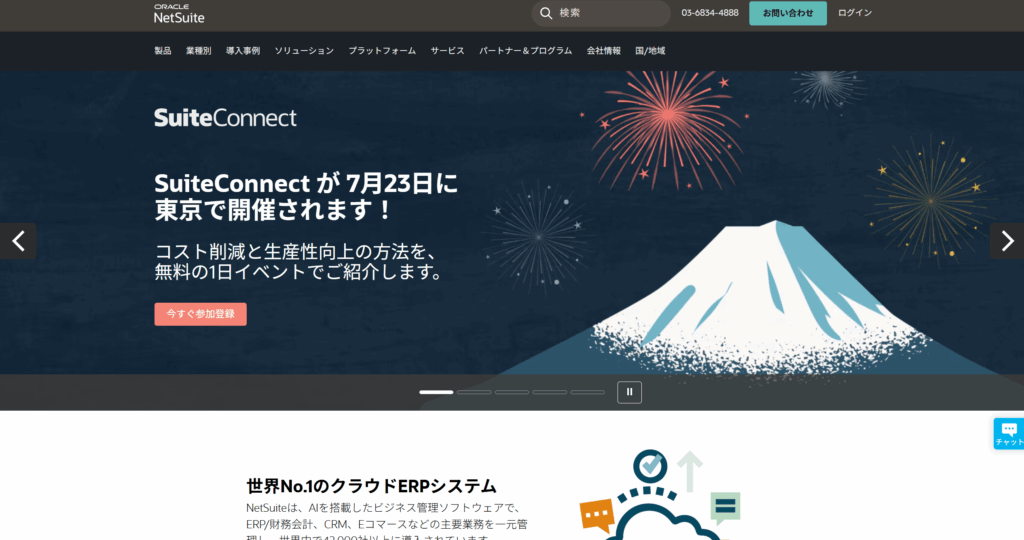Open the 会社情報 menu item
This screenshot has width=1024, height=540.
(x=603, y=51)
